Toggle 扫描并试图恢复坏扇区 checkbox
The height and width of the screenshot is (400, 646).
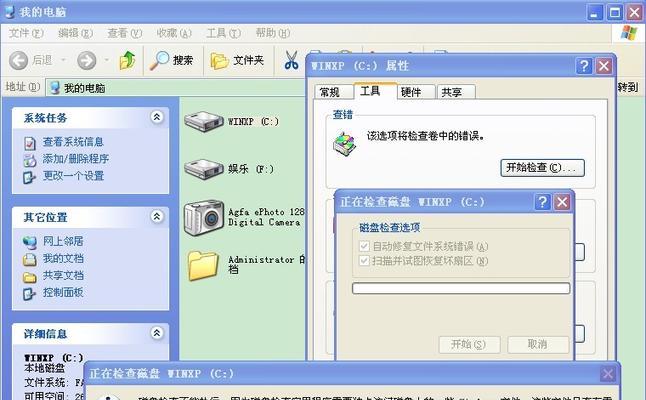pos(364,261)
